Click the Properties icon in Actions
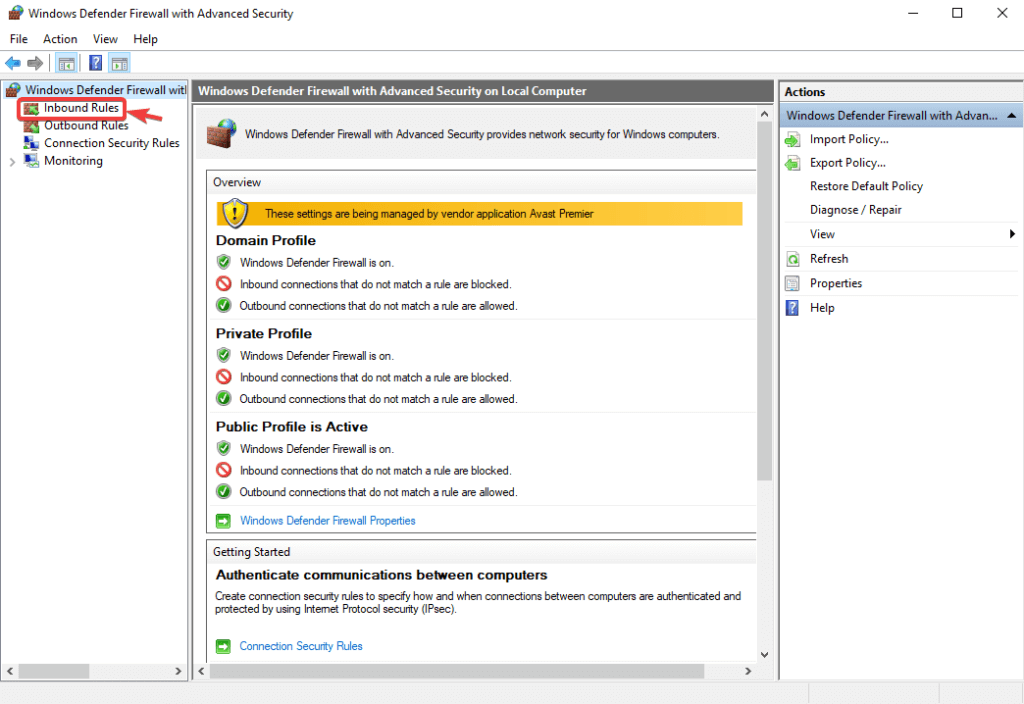 (x=792, y=283)
